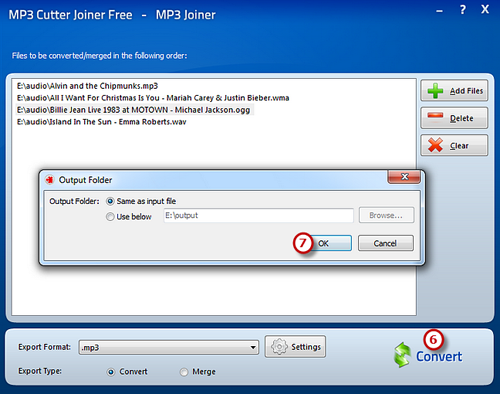Click the Browse... button

[386, 215]
